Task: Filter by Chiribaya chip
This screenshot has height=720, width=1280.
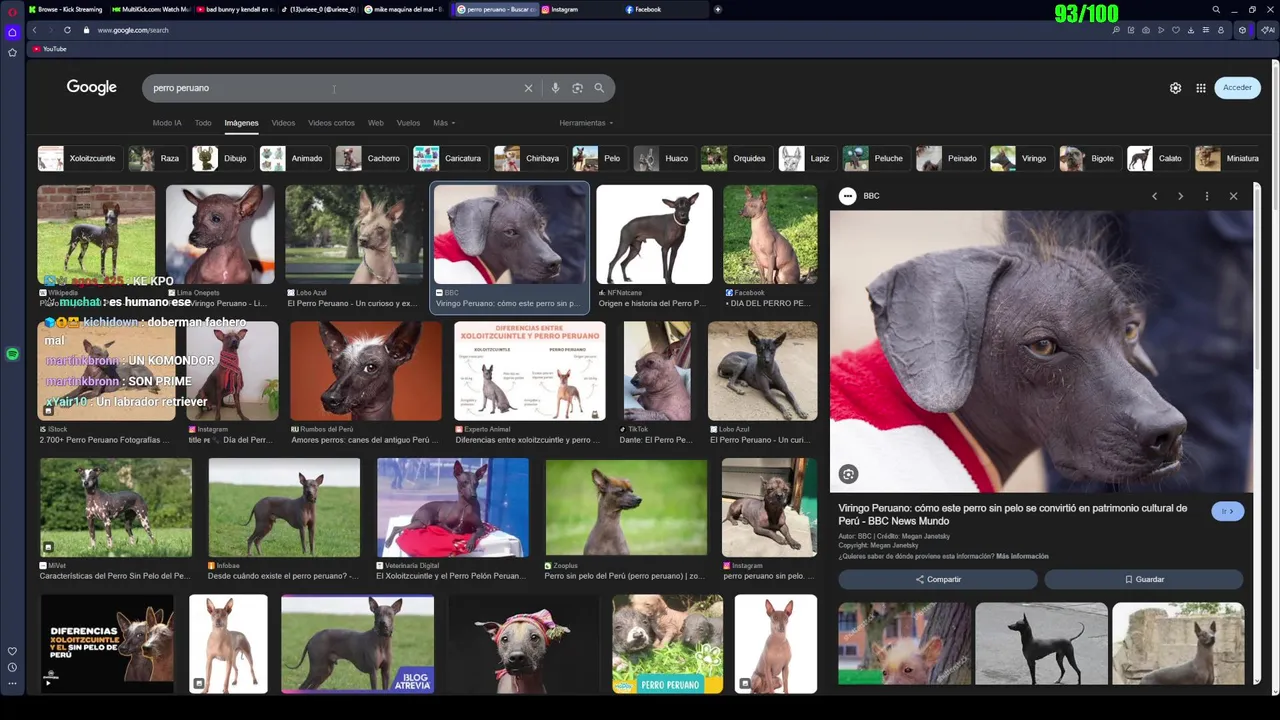Action: coord(528,158)
